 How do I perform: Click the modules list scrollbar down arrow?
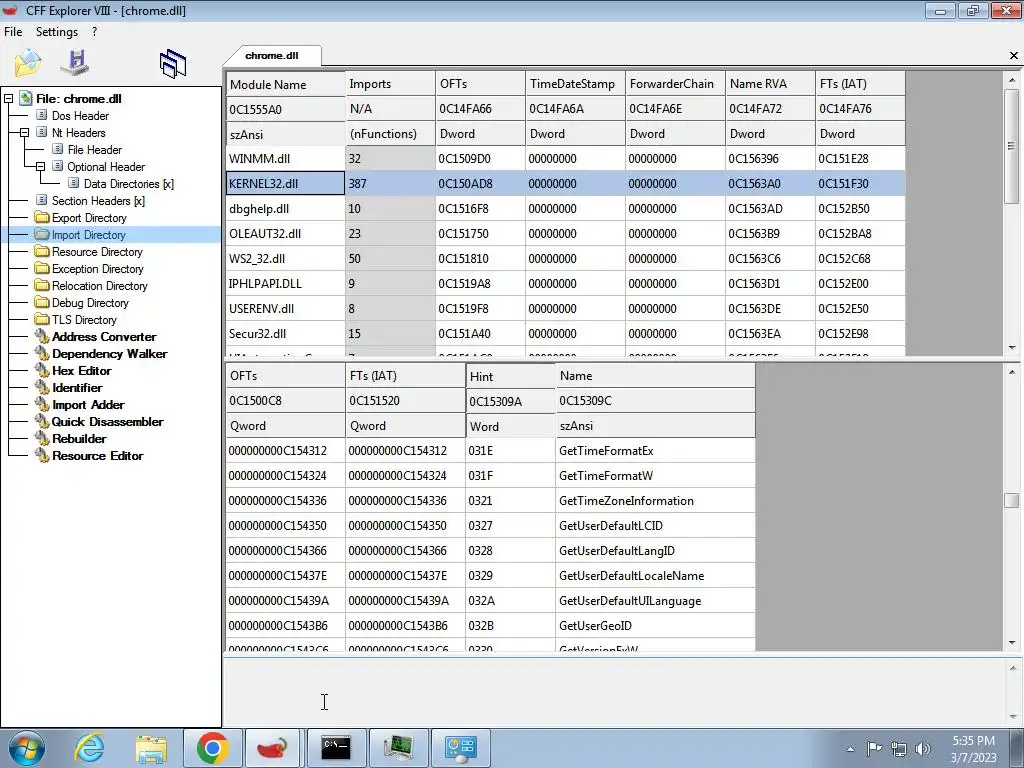1012,347
